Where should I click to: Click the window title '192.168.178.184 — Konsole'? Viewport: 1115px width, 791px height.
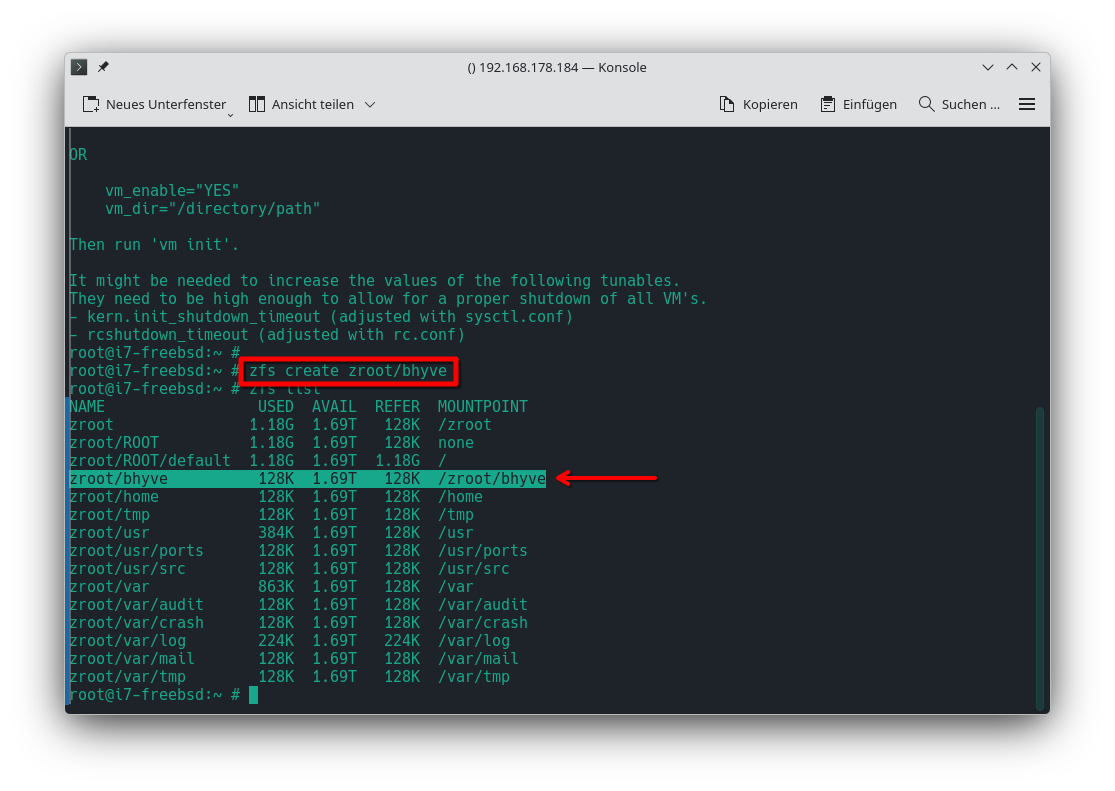click(557, 67)
